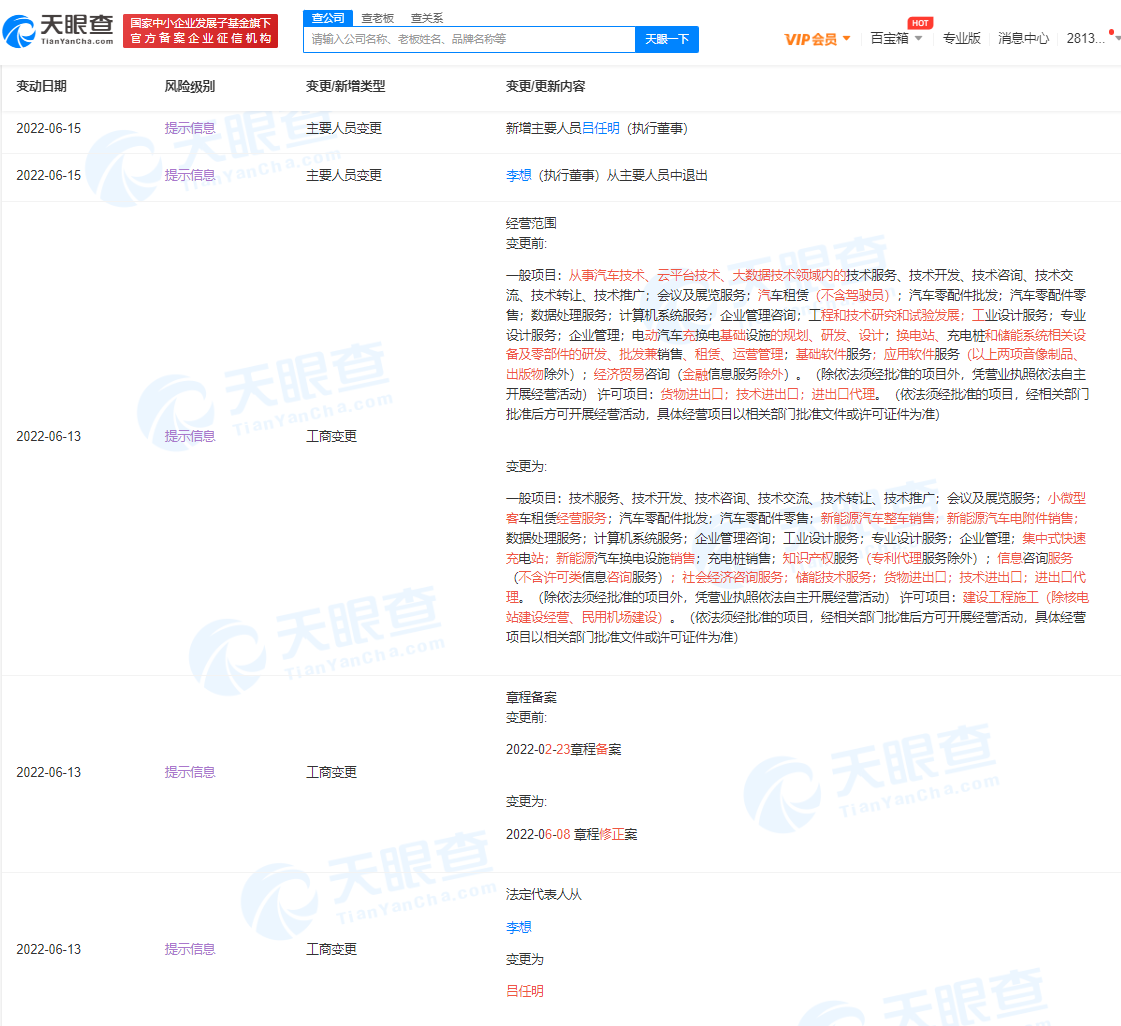Open 吕任明 link in 新增主要人员 row
1121x1026 pixels.
tap(601, 129)
